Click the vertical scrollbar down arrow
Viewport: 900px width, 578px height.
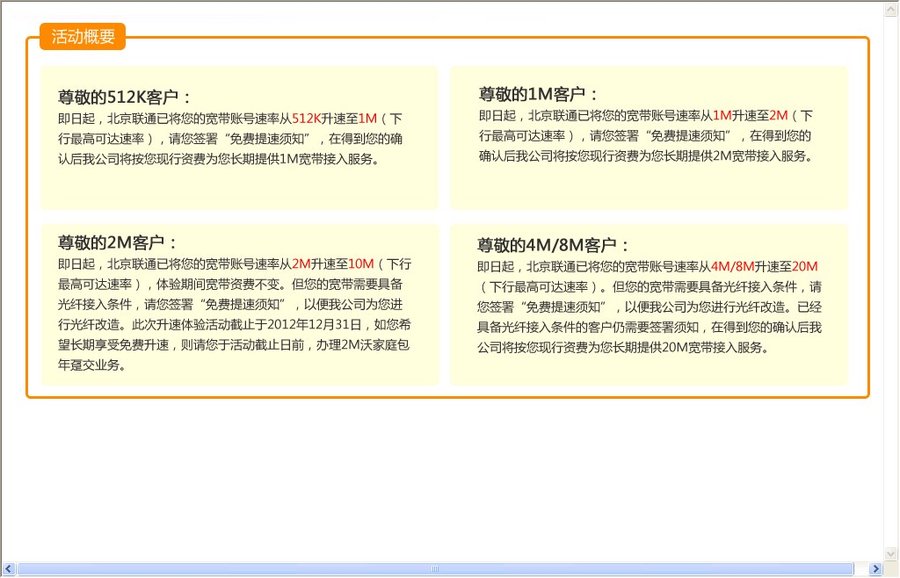tap(891, 553)
